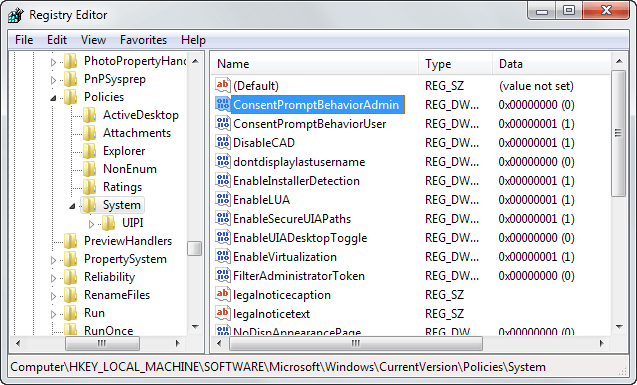637x385 pixels.
Task: Click the ConsentPromptBehaviorUser DWORD icon
Action: (223, 123)
